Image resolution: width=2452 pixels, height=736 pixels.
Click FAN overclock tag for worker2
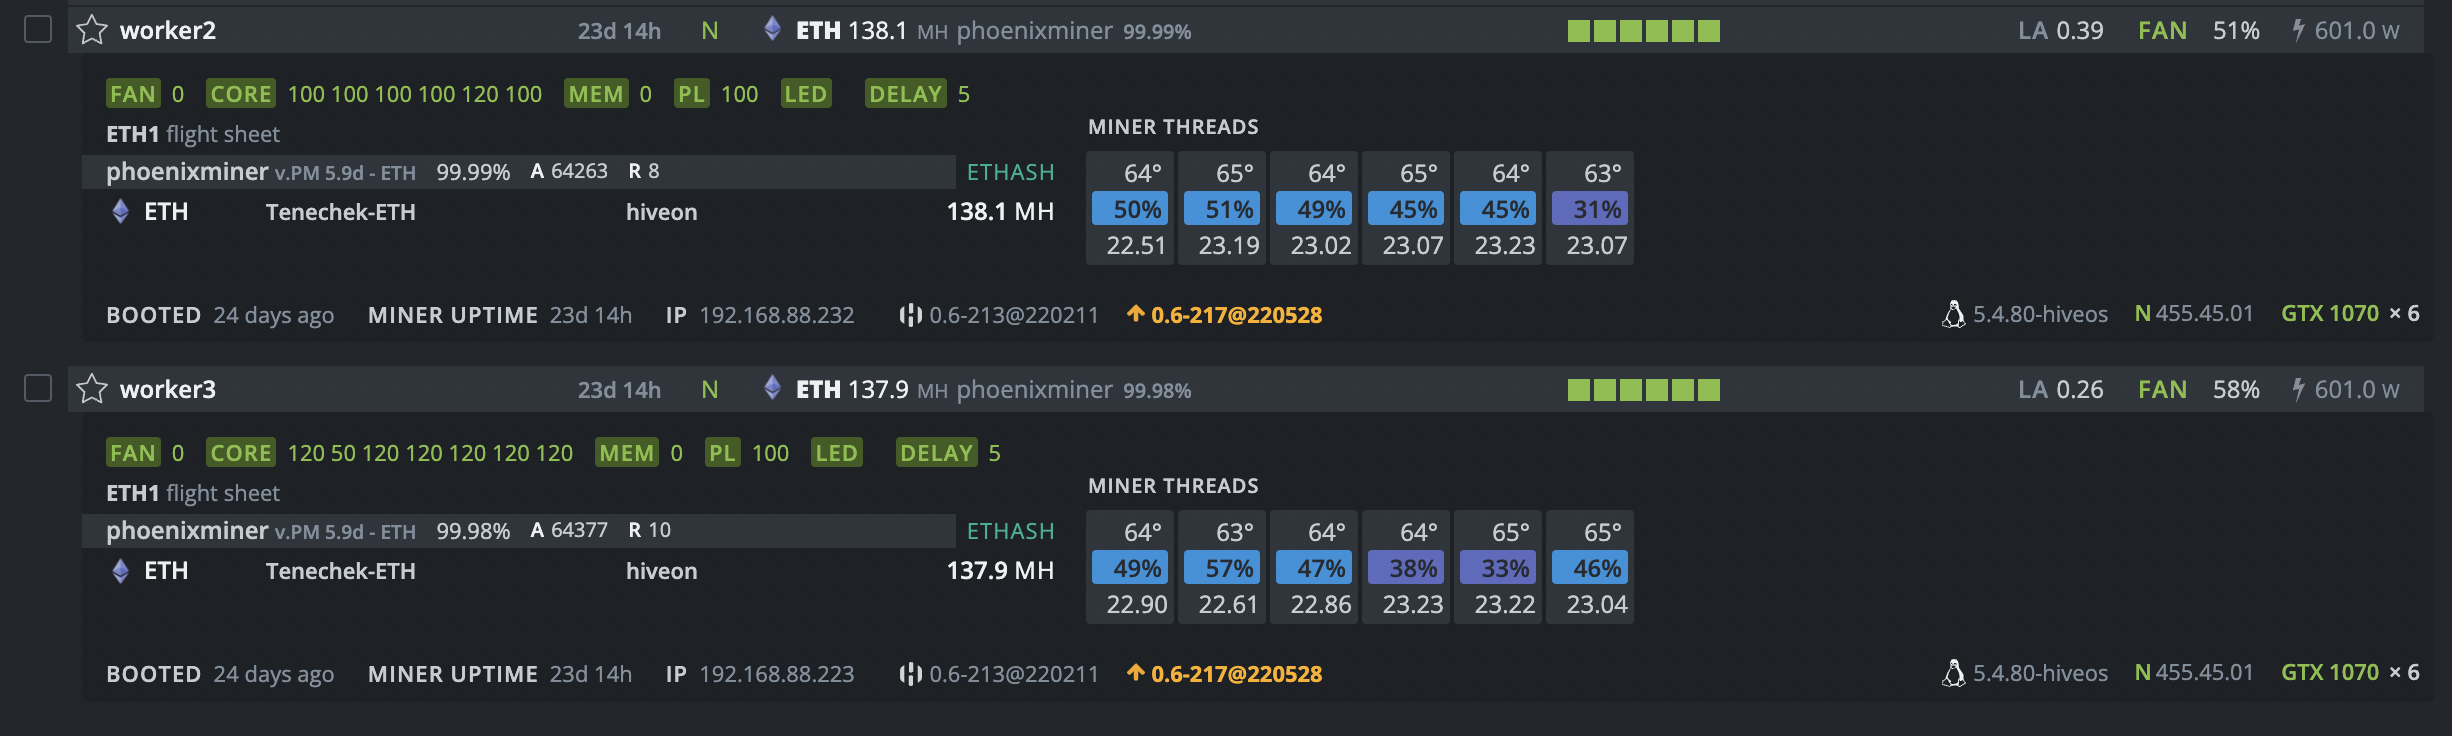pyautogui.click(x=133, y=93)
